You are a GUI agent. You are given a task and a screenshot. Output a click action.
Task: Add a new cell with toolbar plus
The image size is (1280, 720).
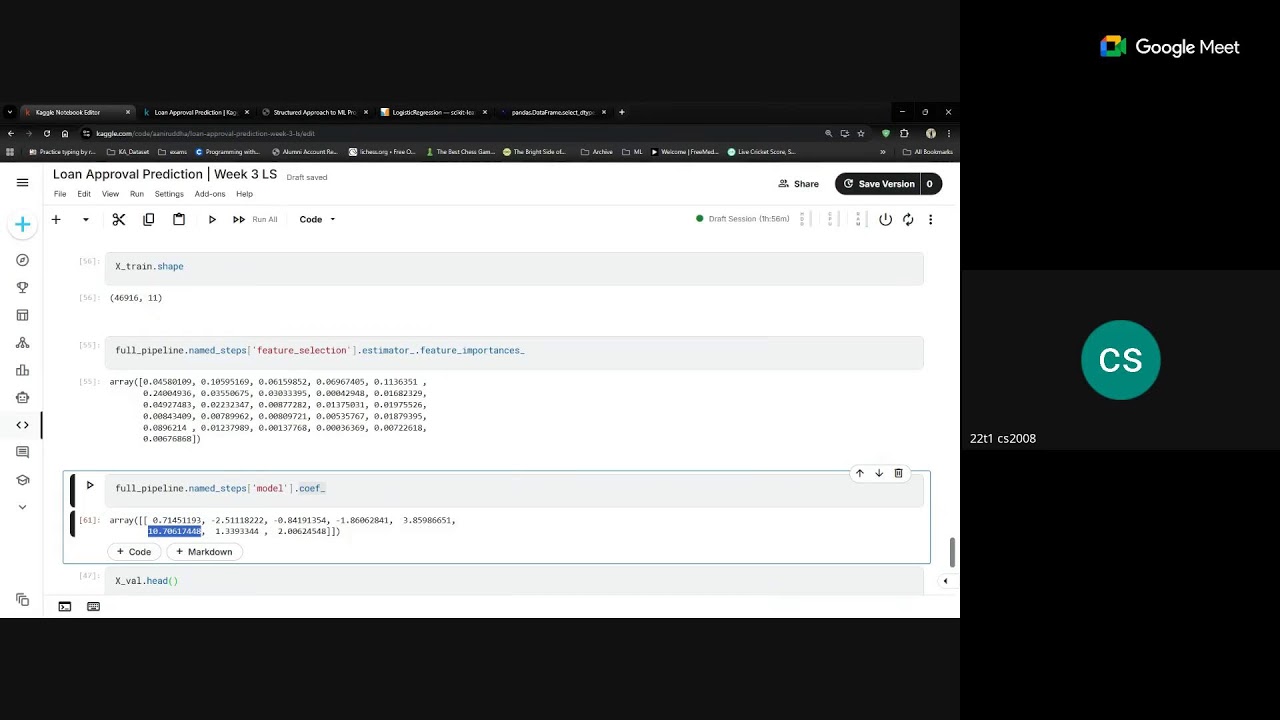pyautogui.click(x=56, y=219)
